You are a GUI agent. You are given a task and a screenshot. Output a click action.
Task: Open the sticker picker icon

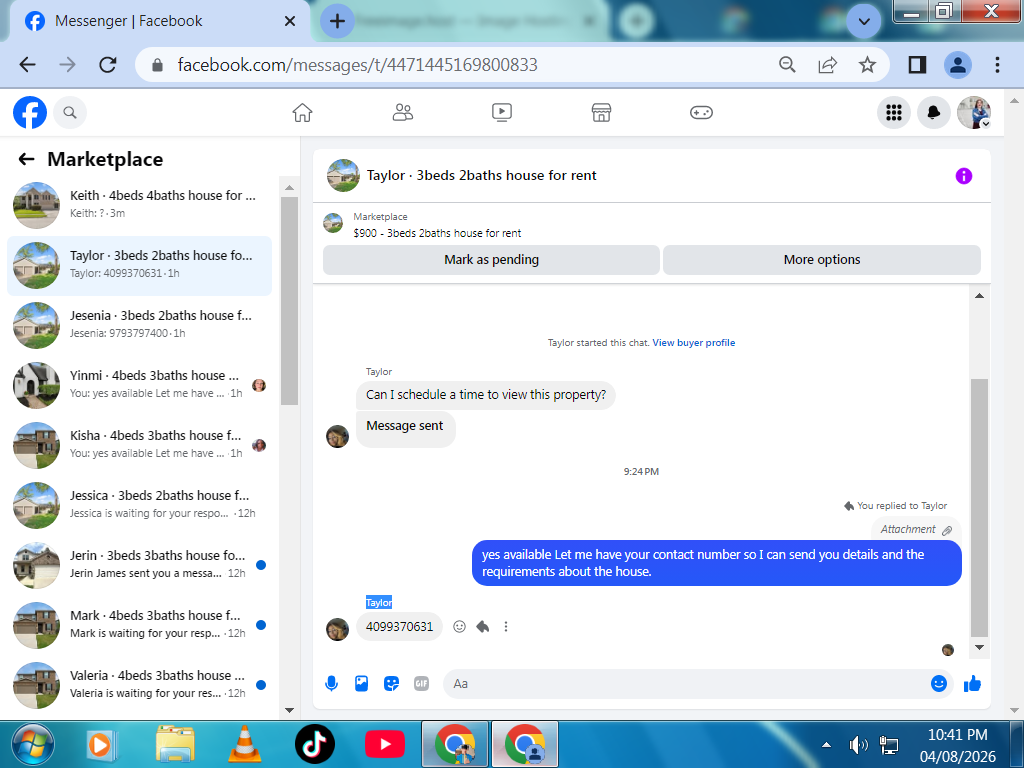click(x=391, y=684)
